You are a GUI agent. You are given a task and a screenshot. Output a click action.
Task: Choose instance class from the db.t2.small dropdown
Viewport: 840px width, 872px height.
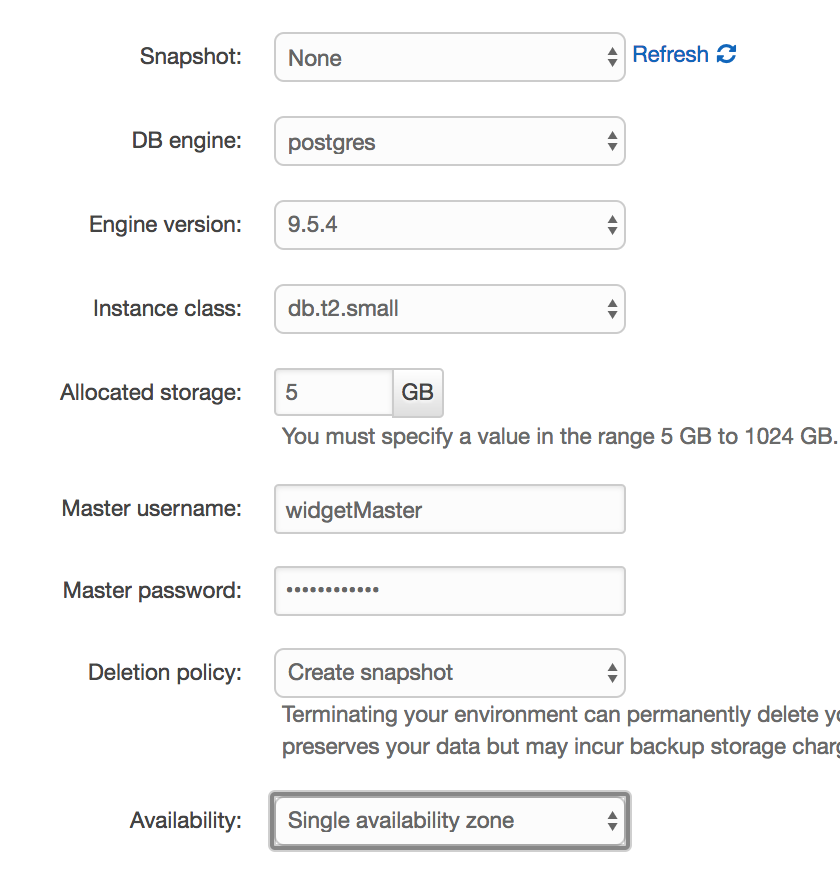[449, 309]
